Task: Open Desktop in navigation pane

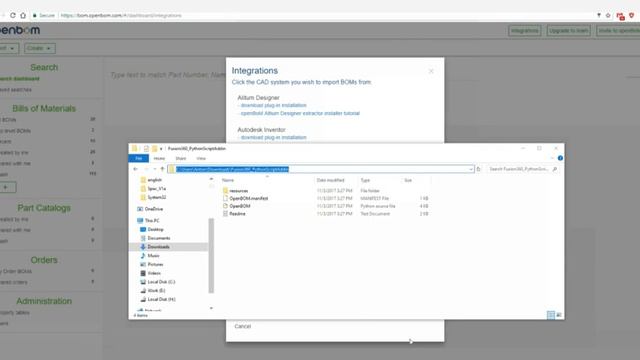Action: 155,229
